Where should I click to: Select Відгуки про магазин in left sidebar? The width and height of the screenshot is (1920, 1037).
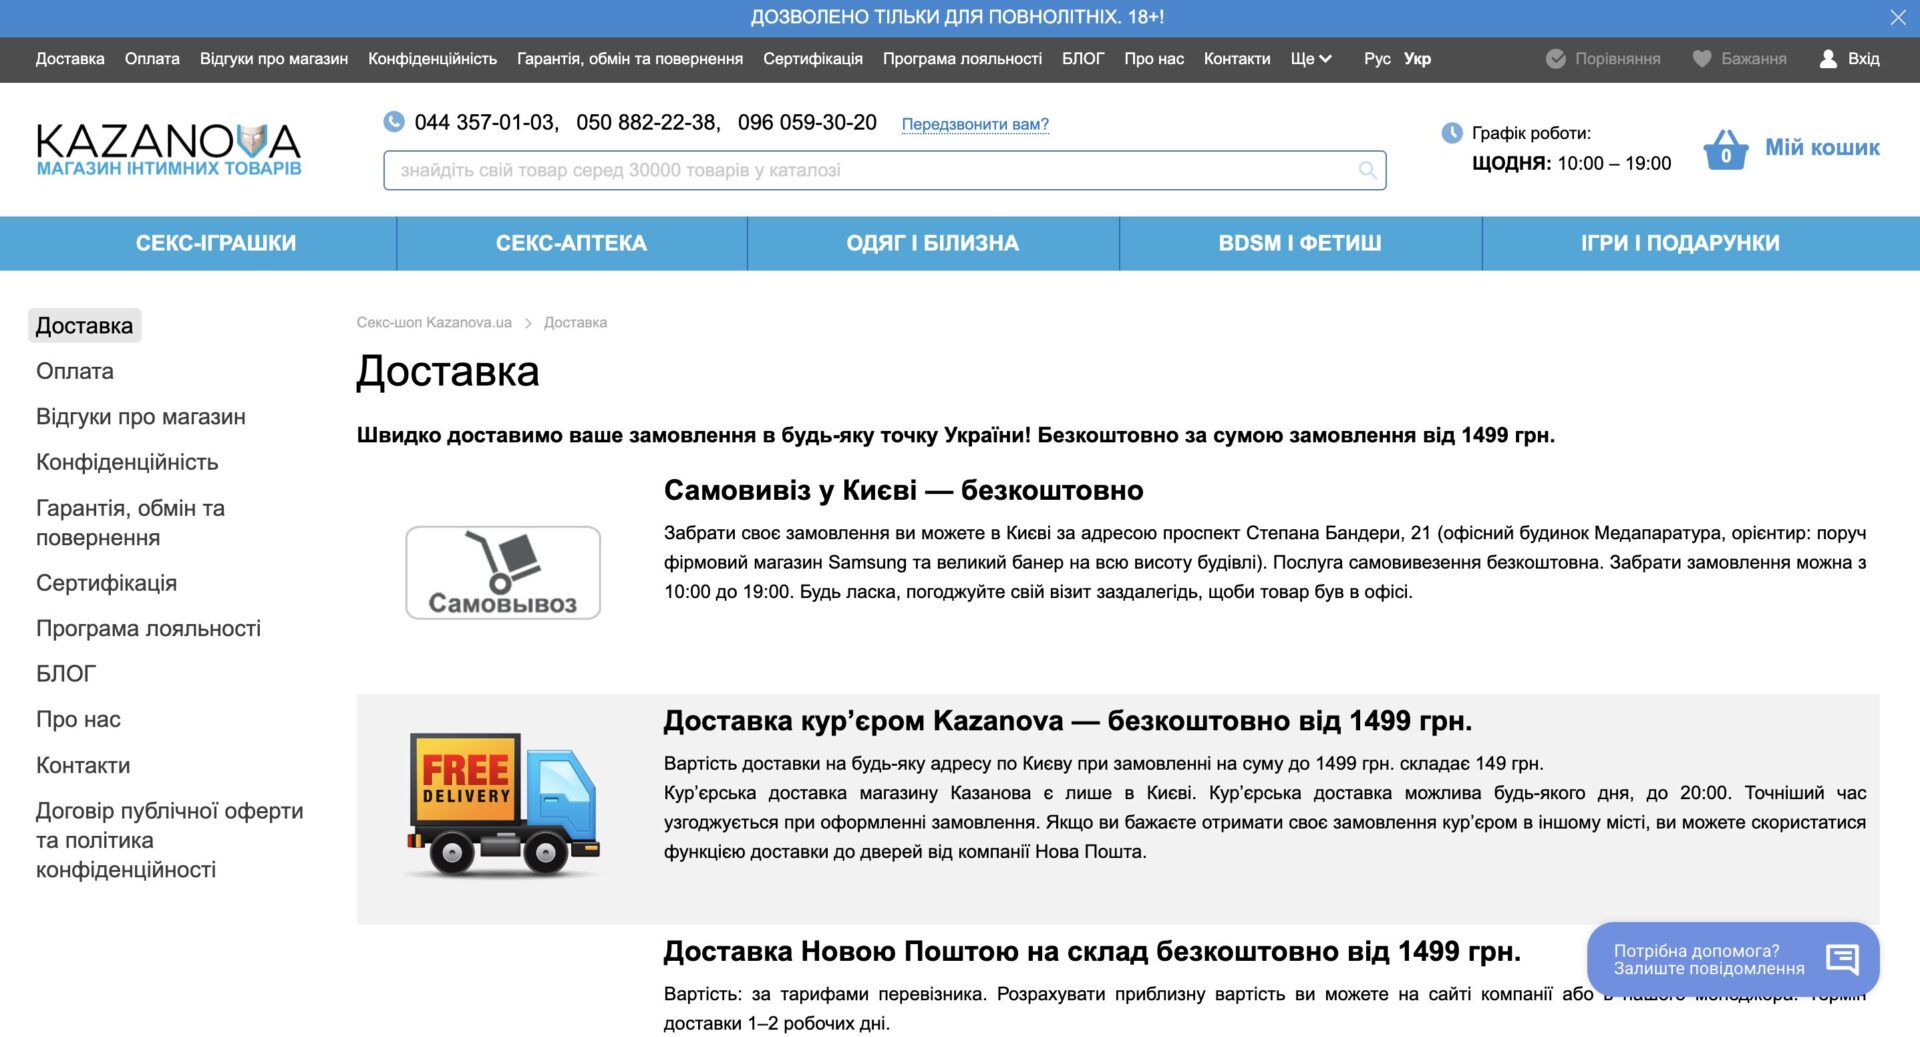coord(141,417)
